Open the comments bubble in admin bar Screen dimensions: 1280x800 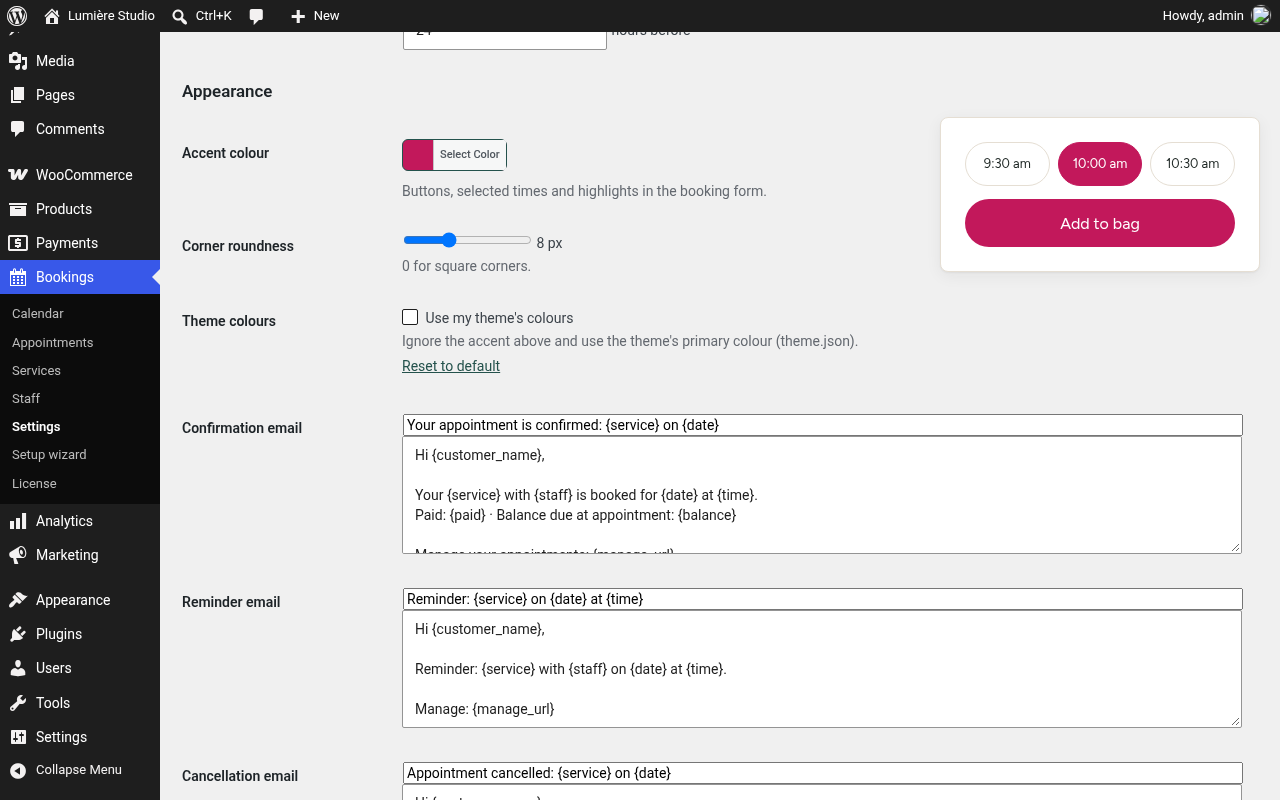[257, 16]
